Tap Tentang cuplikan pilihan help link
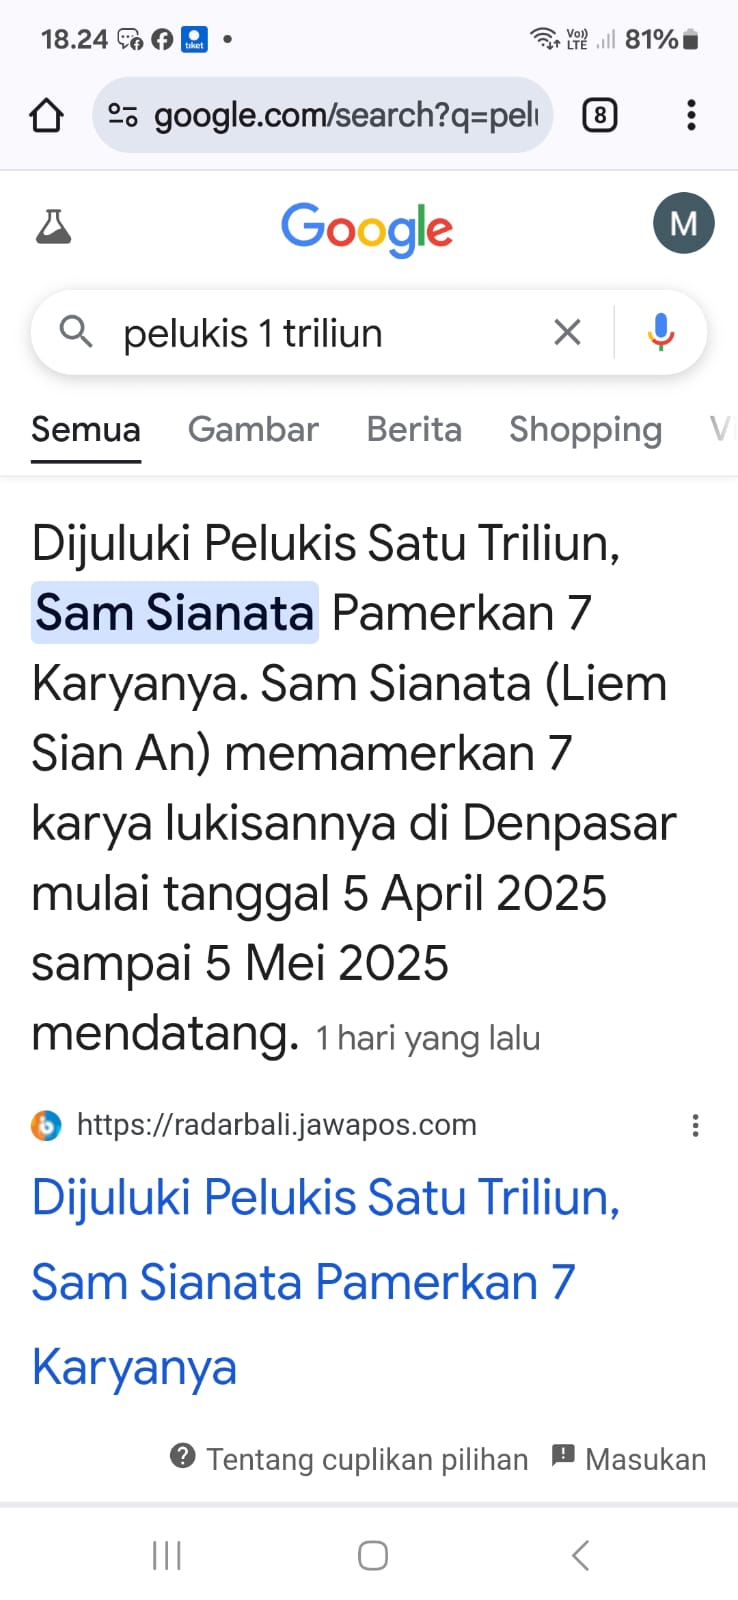Image resolution: width=738 pixels, height=1600 pixels. (350, 1459)
